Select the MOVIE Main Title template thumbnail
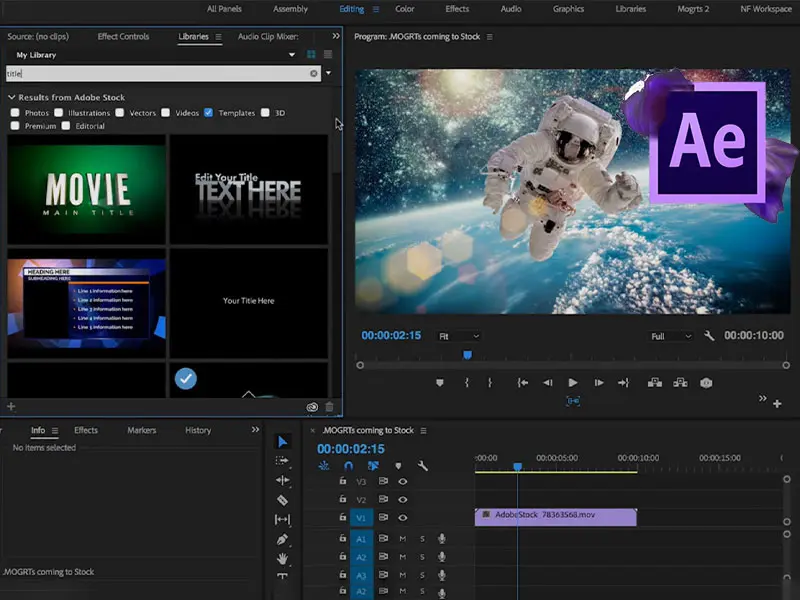This screenshot has width=800, height=600. coord(86,190)
